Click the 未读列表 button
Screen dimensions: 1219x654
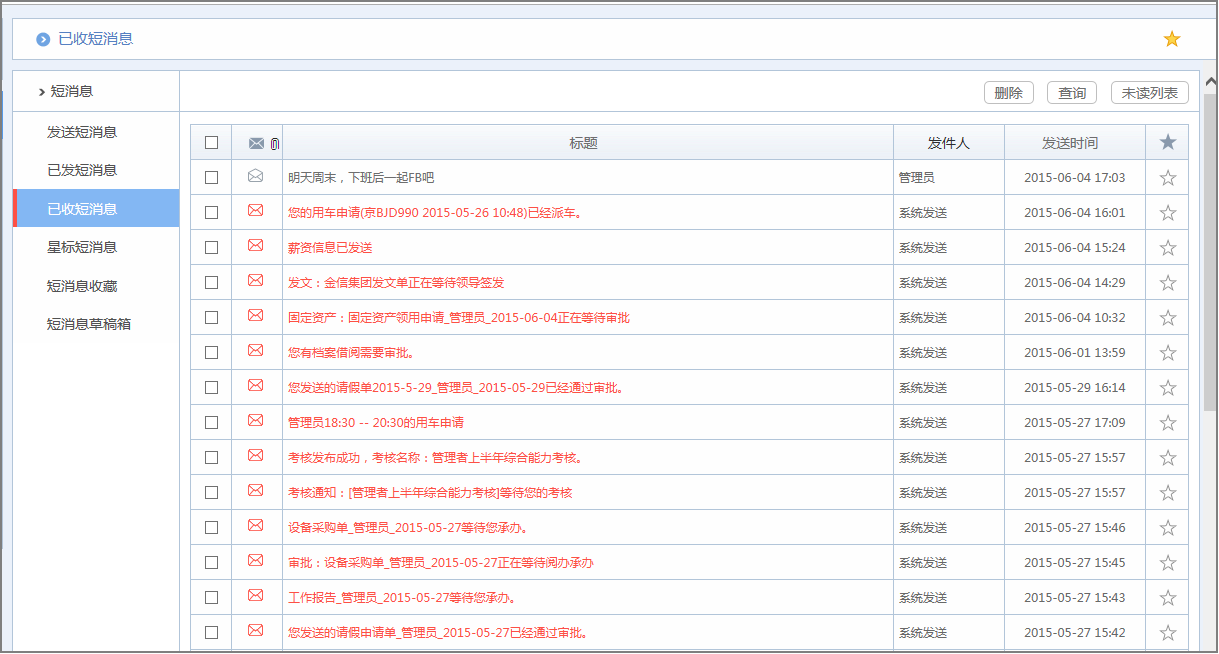click(x=1149, y=93)
